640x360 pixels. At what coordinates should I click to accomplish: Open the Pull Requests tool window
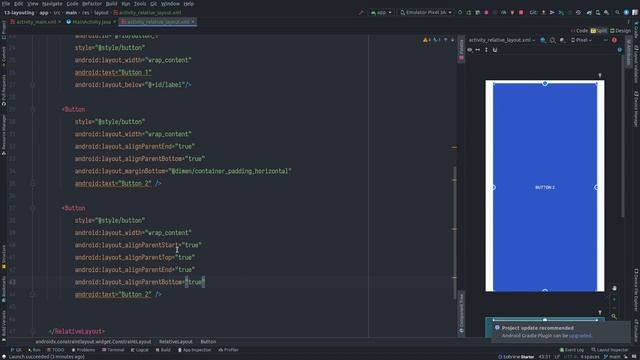click(3, 91)
